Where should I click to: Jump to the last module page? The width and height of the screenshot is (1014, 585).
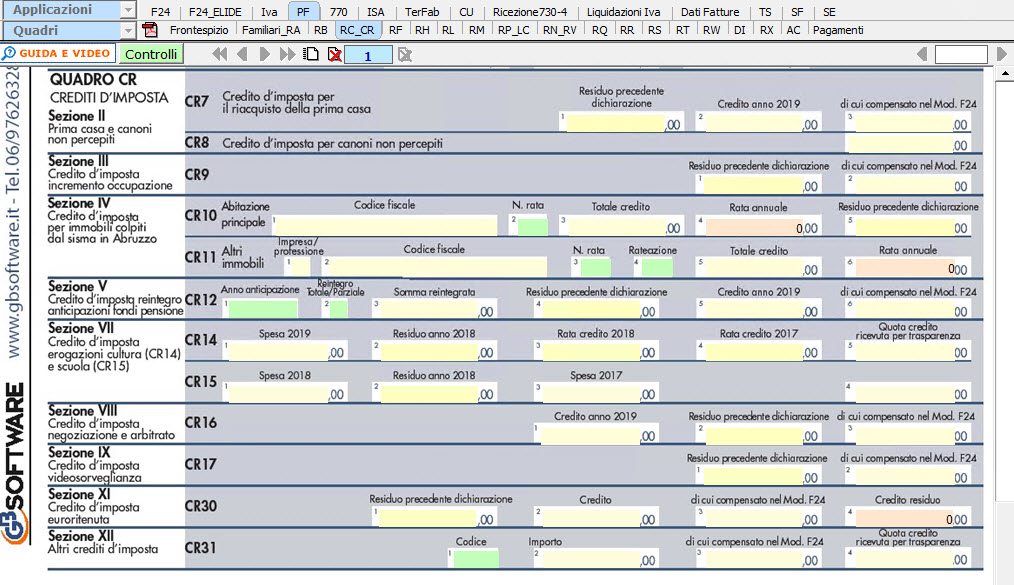point(286,54)
